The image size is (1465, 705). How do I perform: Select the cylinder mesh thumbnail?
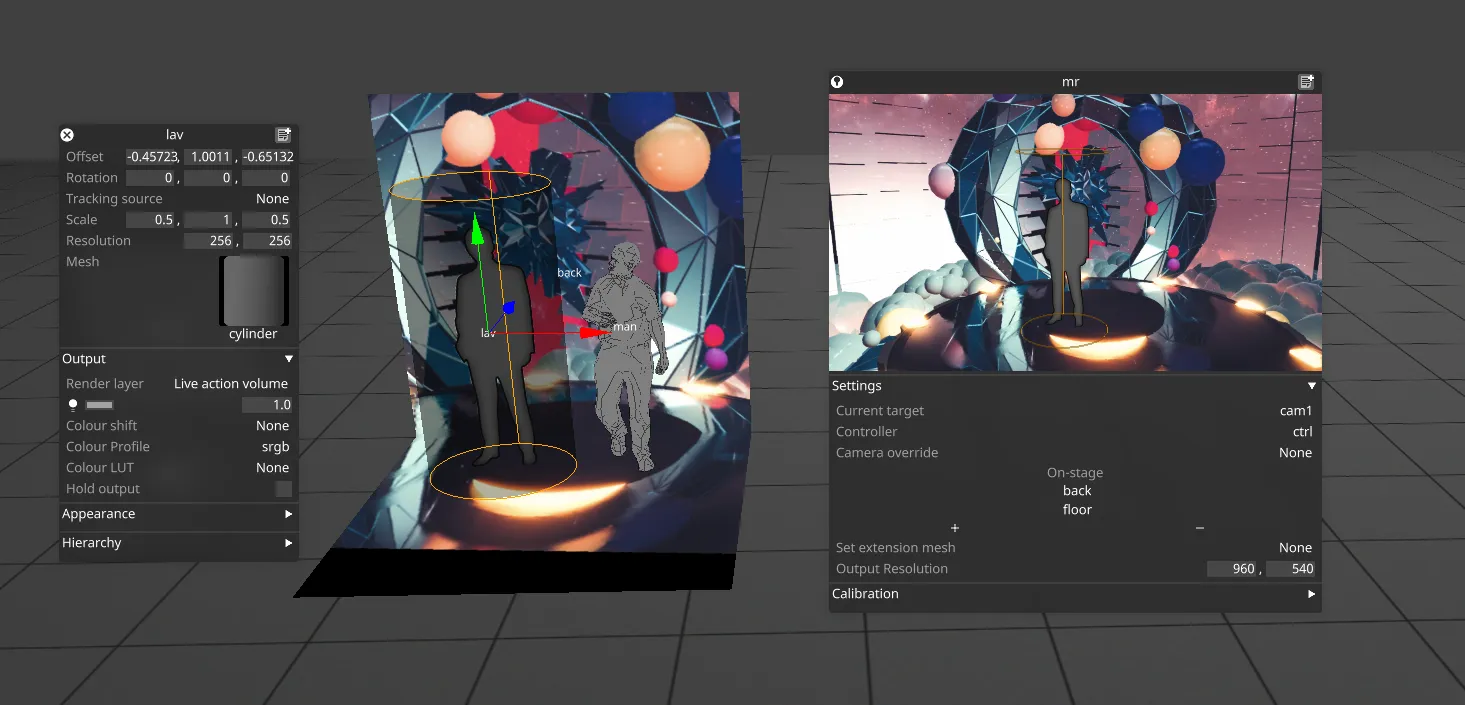tap(253, 291)
